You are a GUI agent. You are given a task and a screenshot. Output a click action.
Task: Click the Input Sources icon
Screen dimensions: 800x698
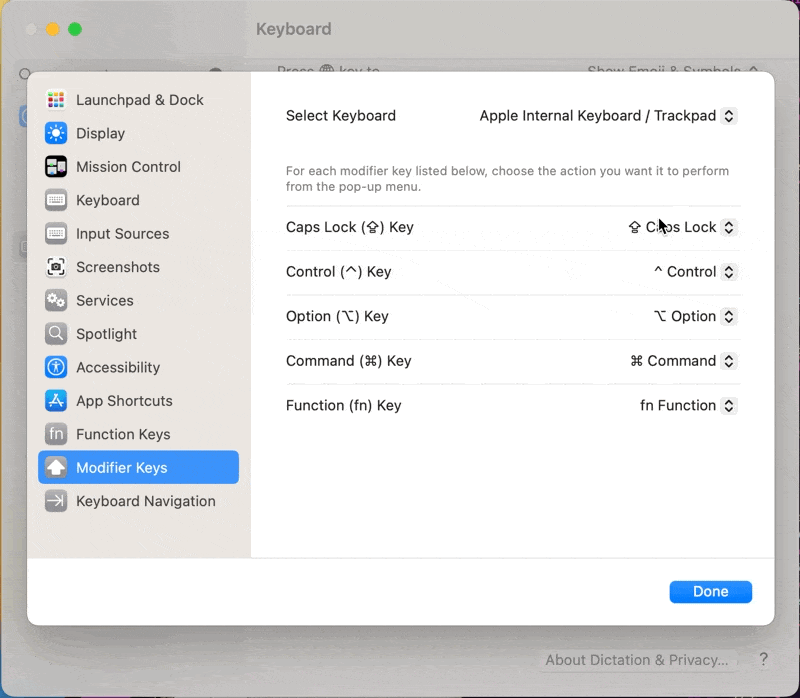(56, 234)
